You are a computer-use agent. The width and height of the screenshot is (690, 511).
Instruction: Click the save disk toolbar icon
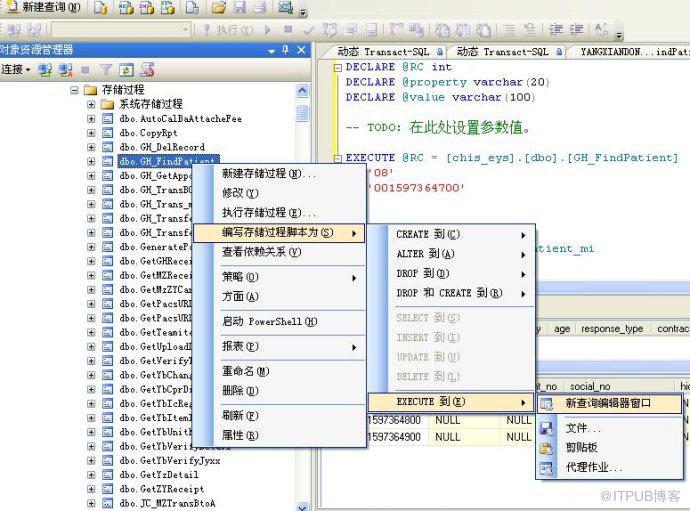[239, 7]
